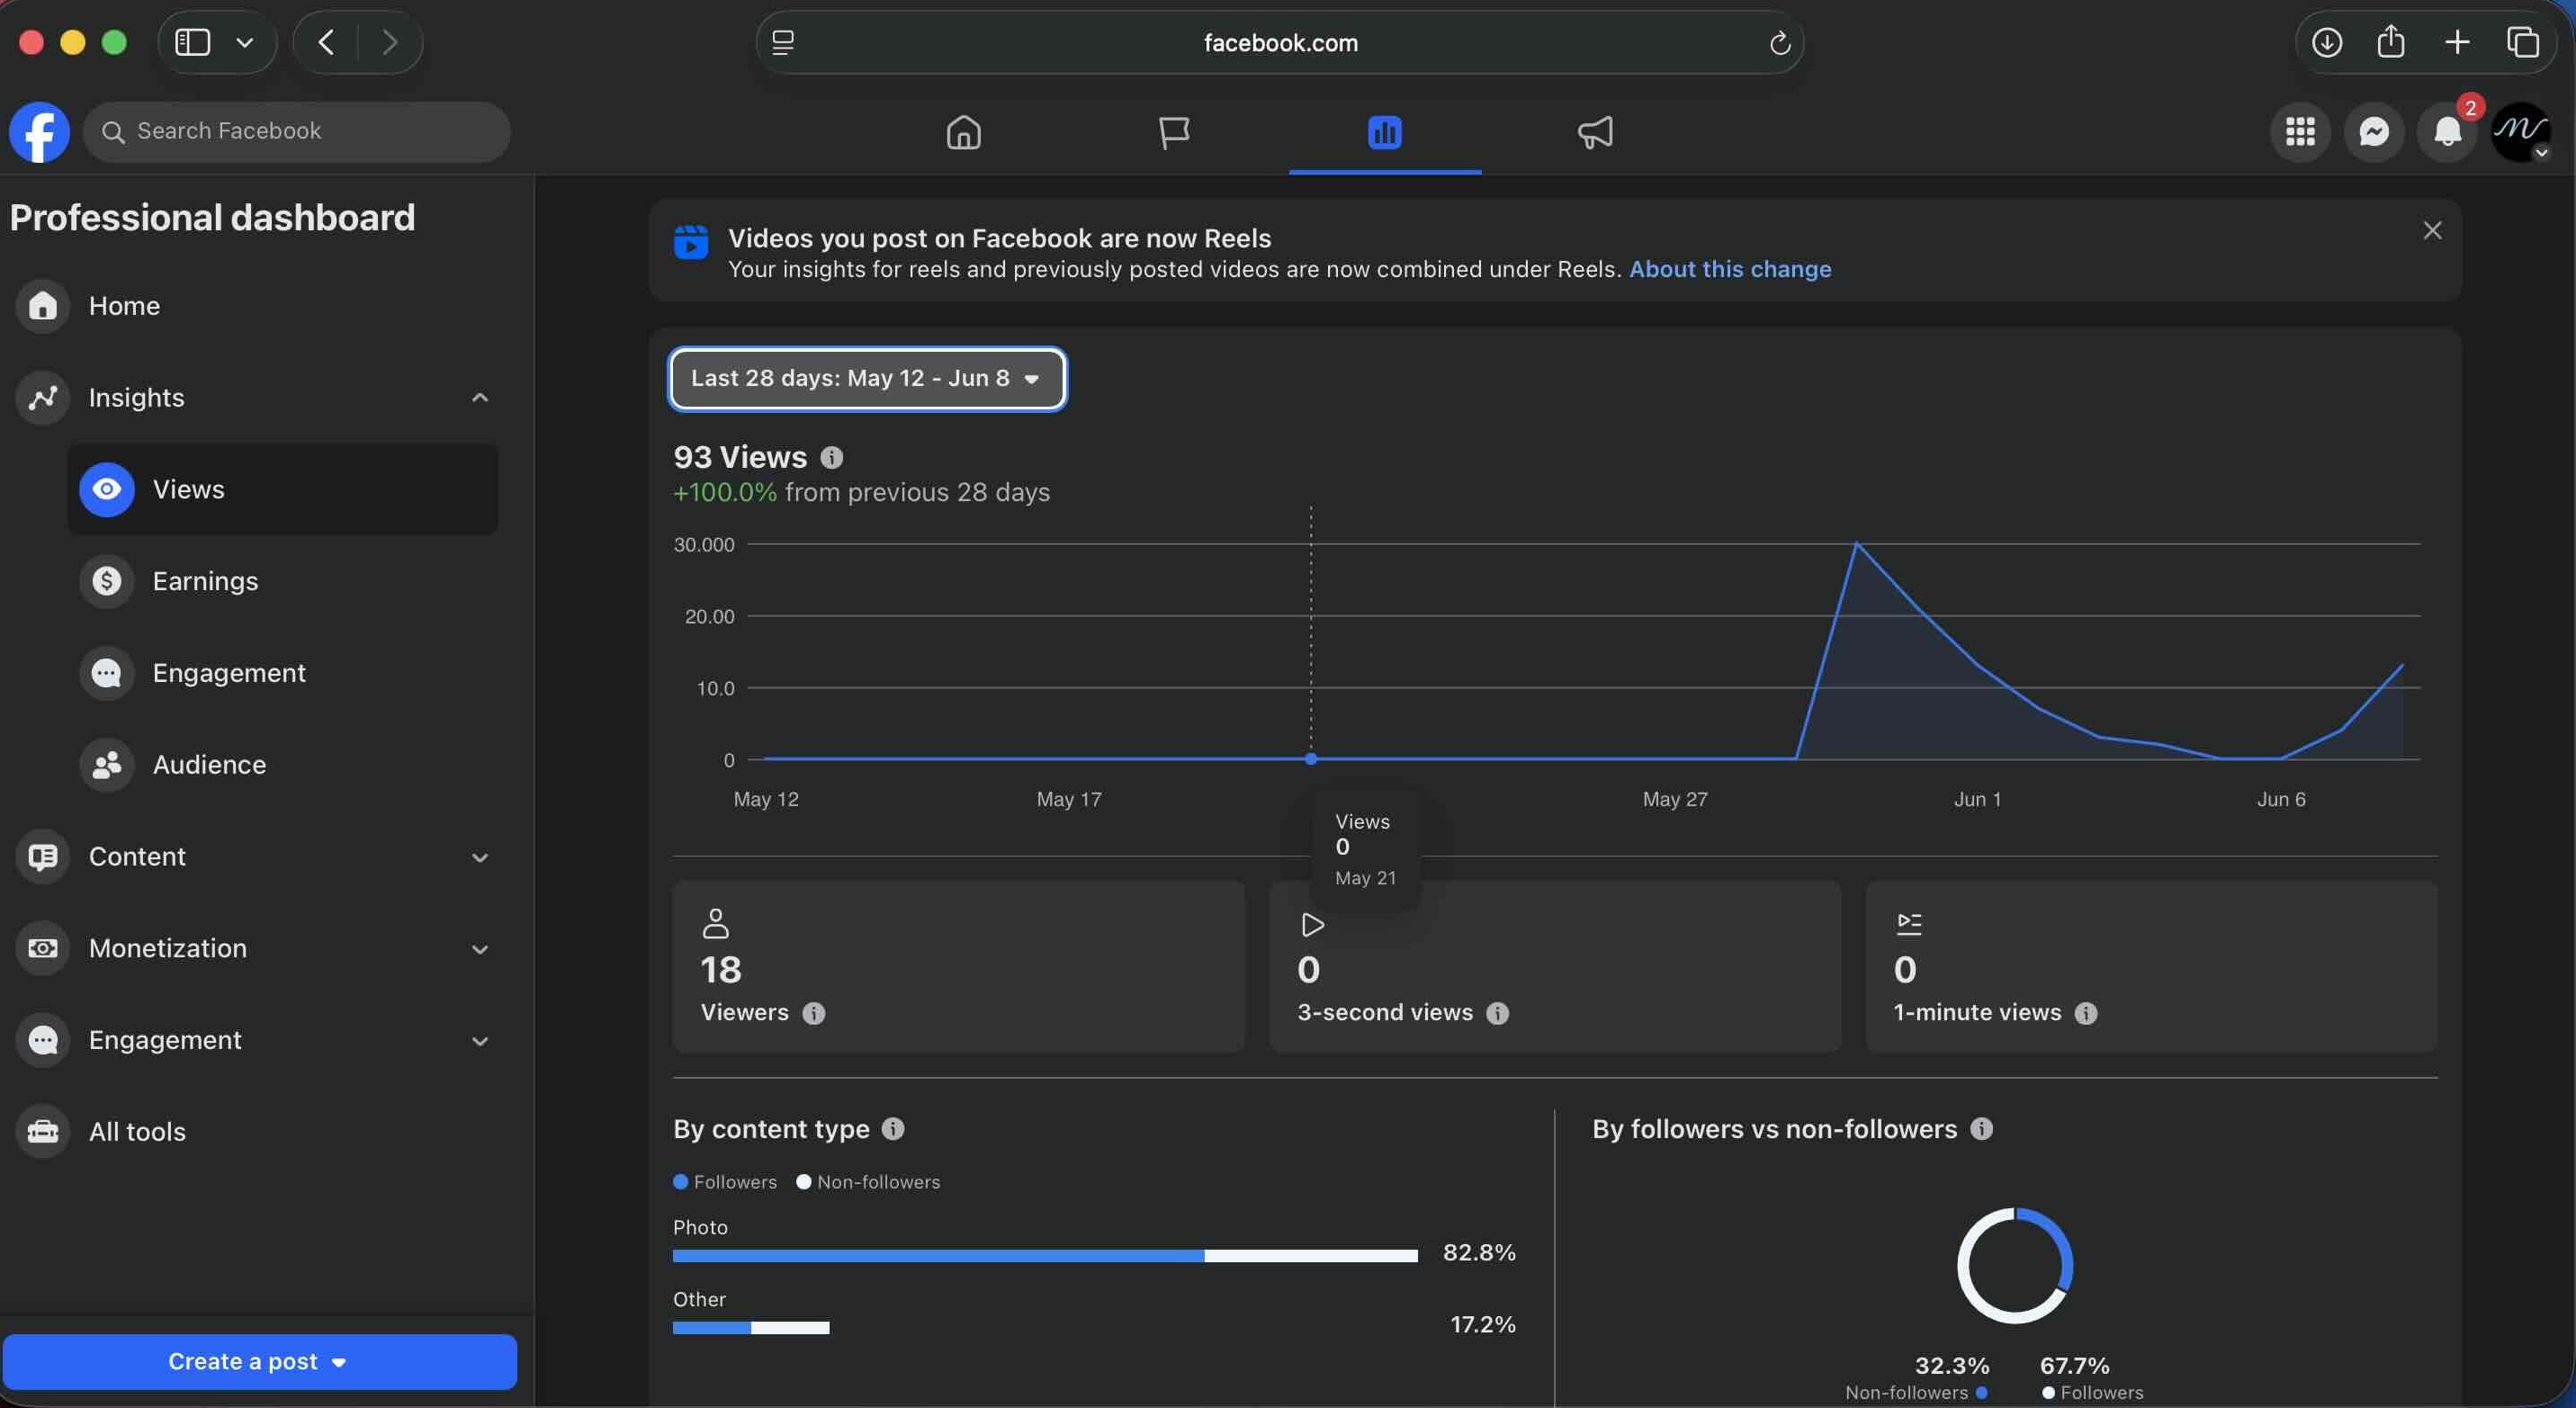The height and width of the screenshot is (1408, 2576).
Task: Expand the Monetization section
Action: pyautogui.click(x=480, y=950)
